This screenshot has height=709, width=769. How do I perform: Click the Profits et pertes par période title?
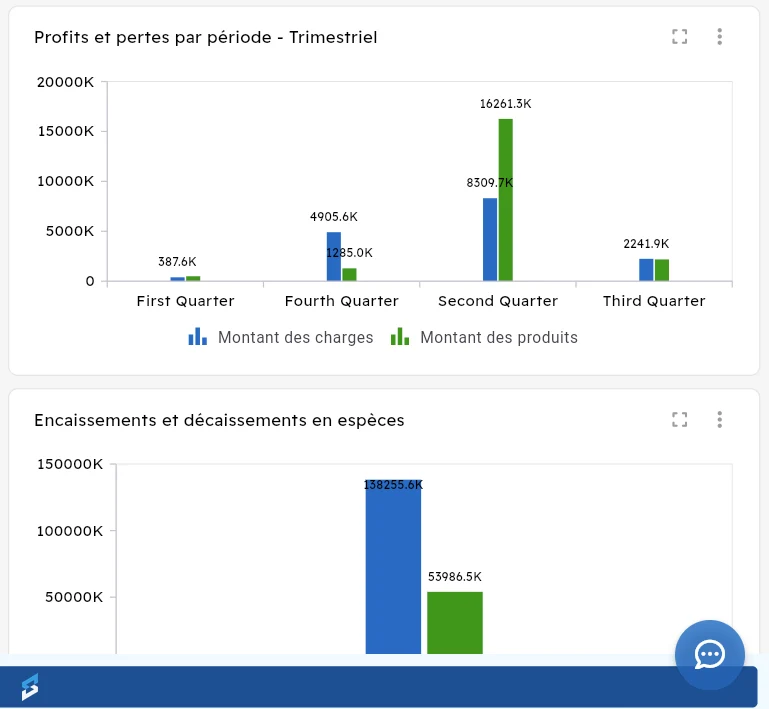coord(205,37)
